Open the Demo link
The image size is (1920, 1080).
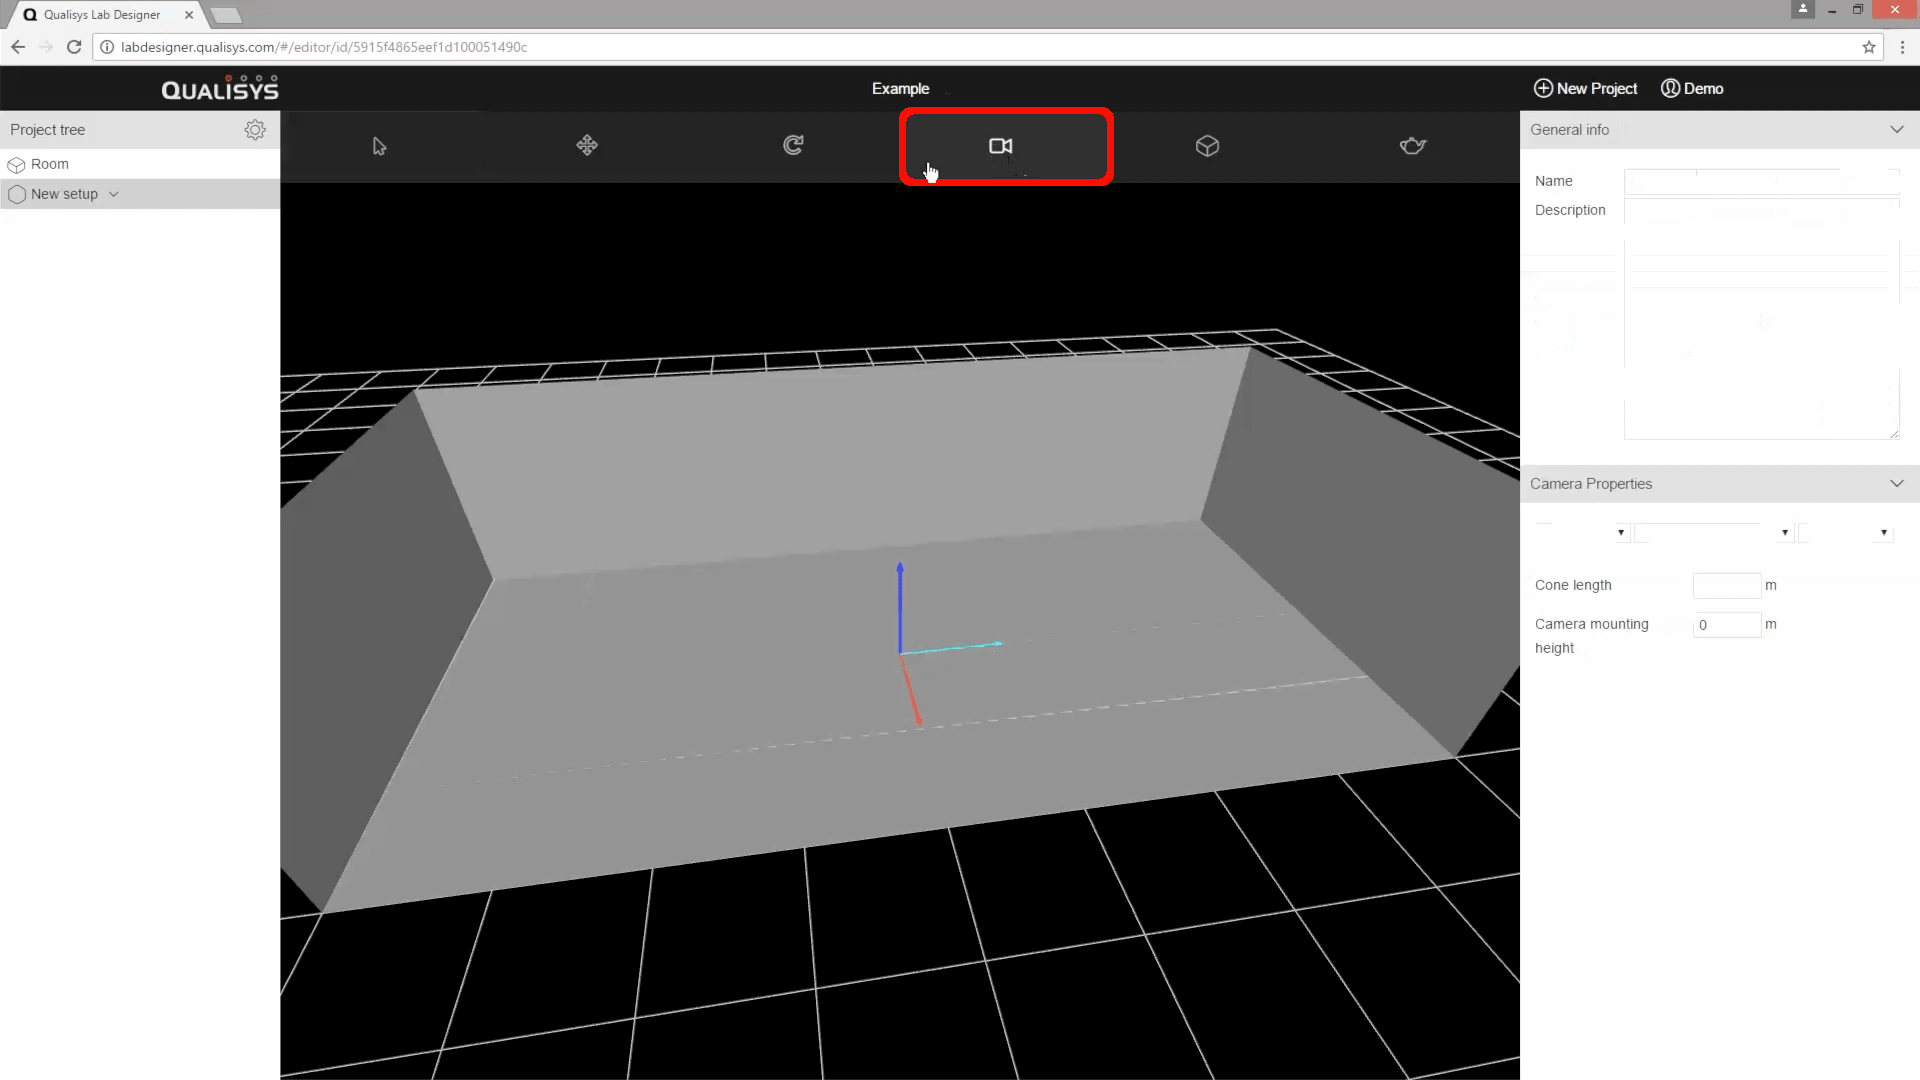(x=1692, y=89)
